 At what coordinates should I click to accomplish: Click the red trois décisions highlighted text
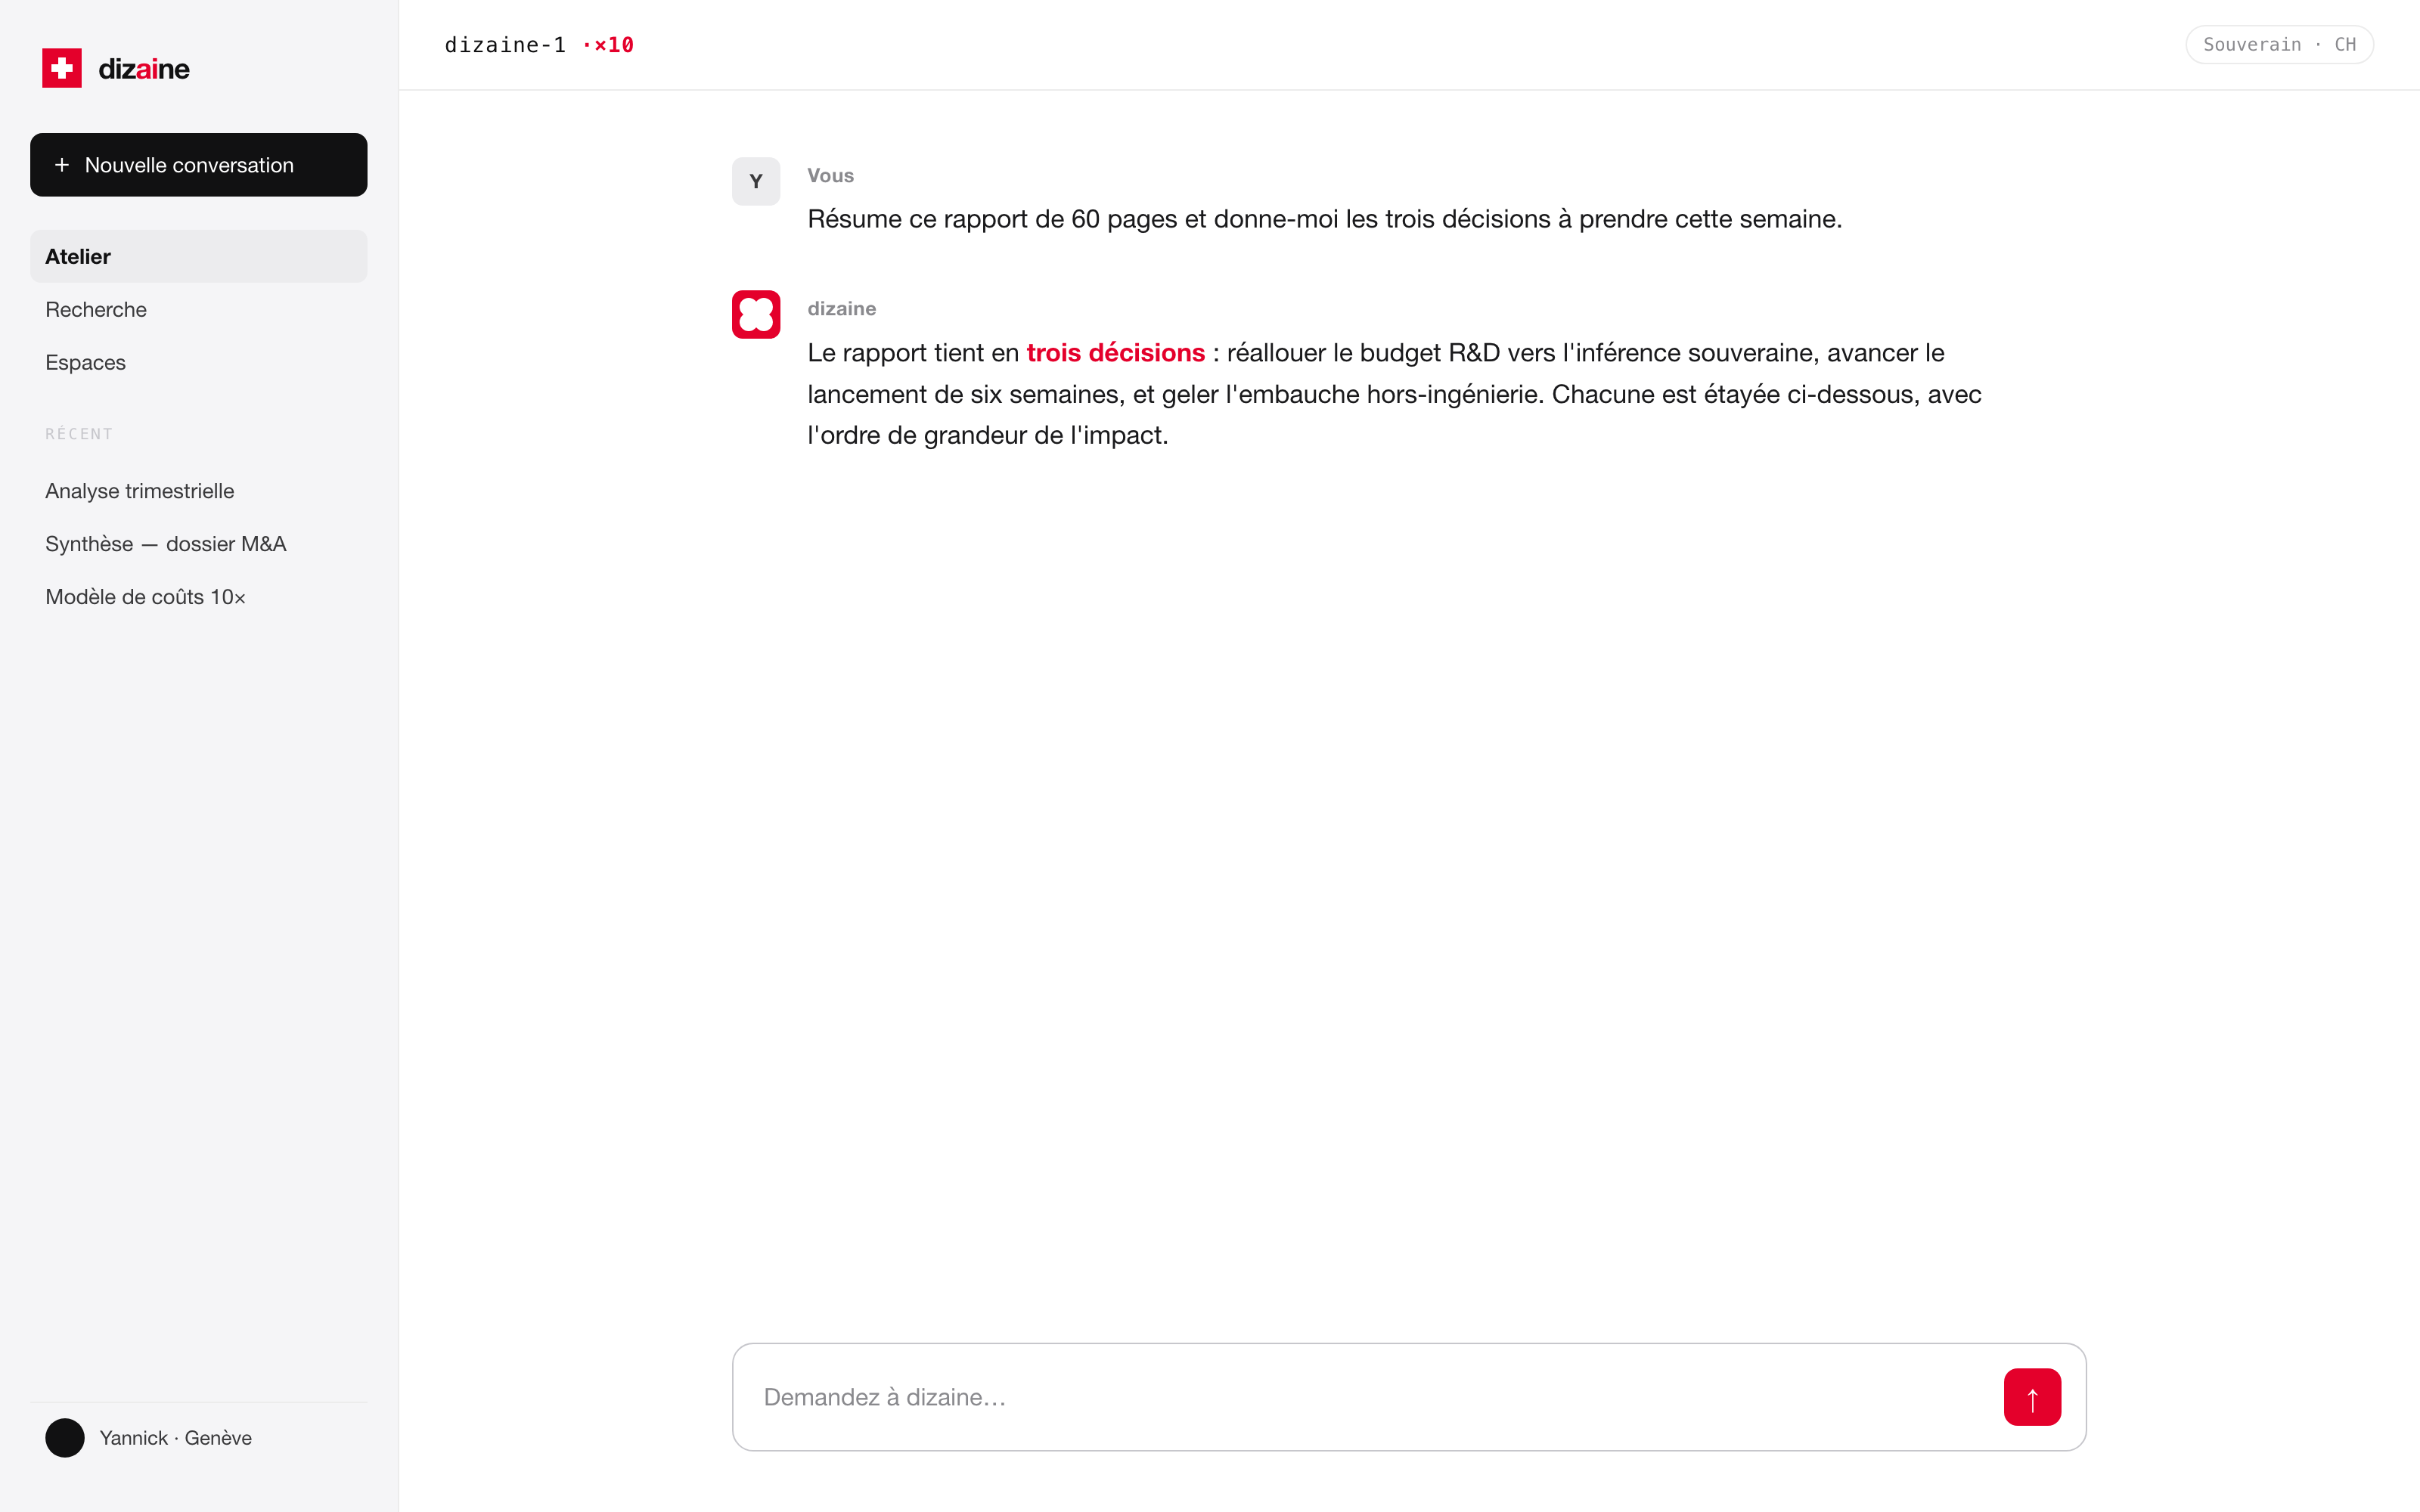[1116, 353]
